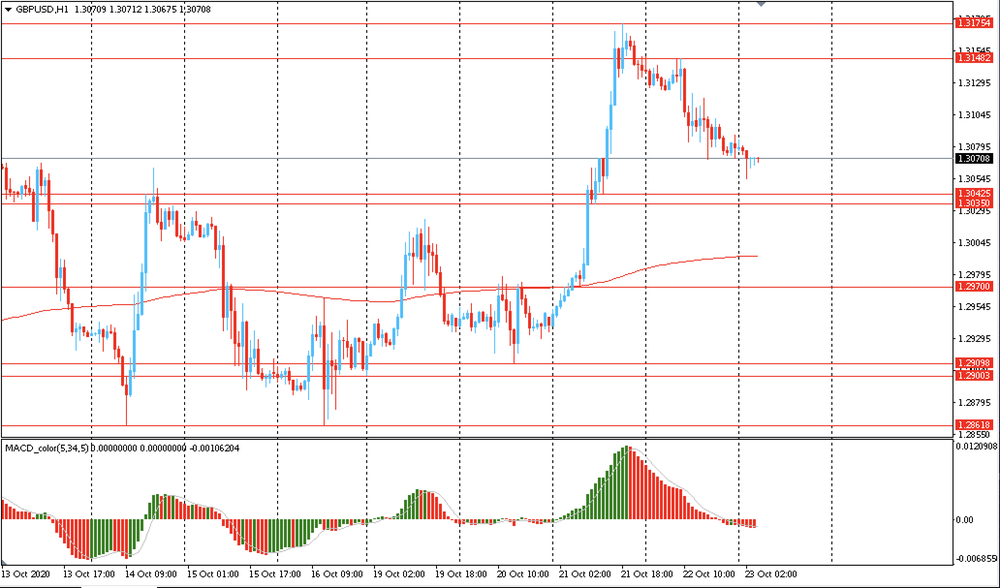
Task: Select the 1.31754 resistance price label
Action: coord(973,23)
